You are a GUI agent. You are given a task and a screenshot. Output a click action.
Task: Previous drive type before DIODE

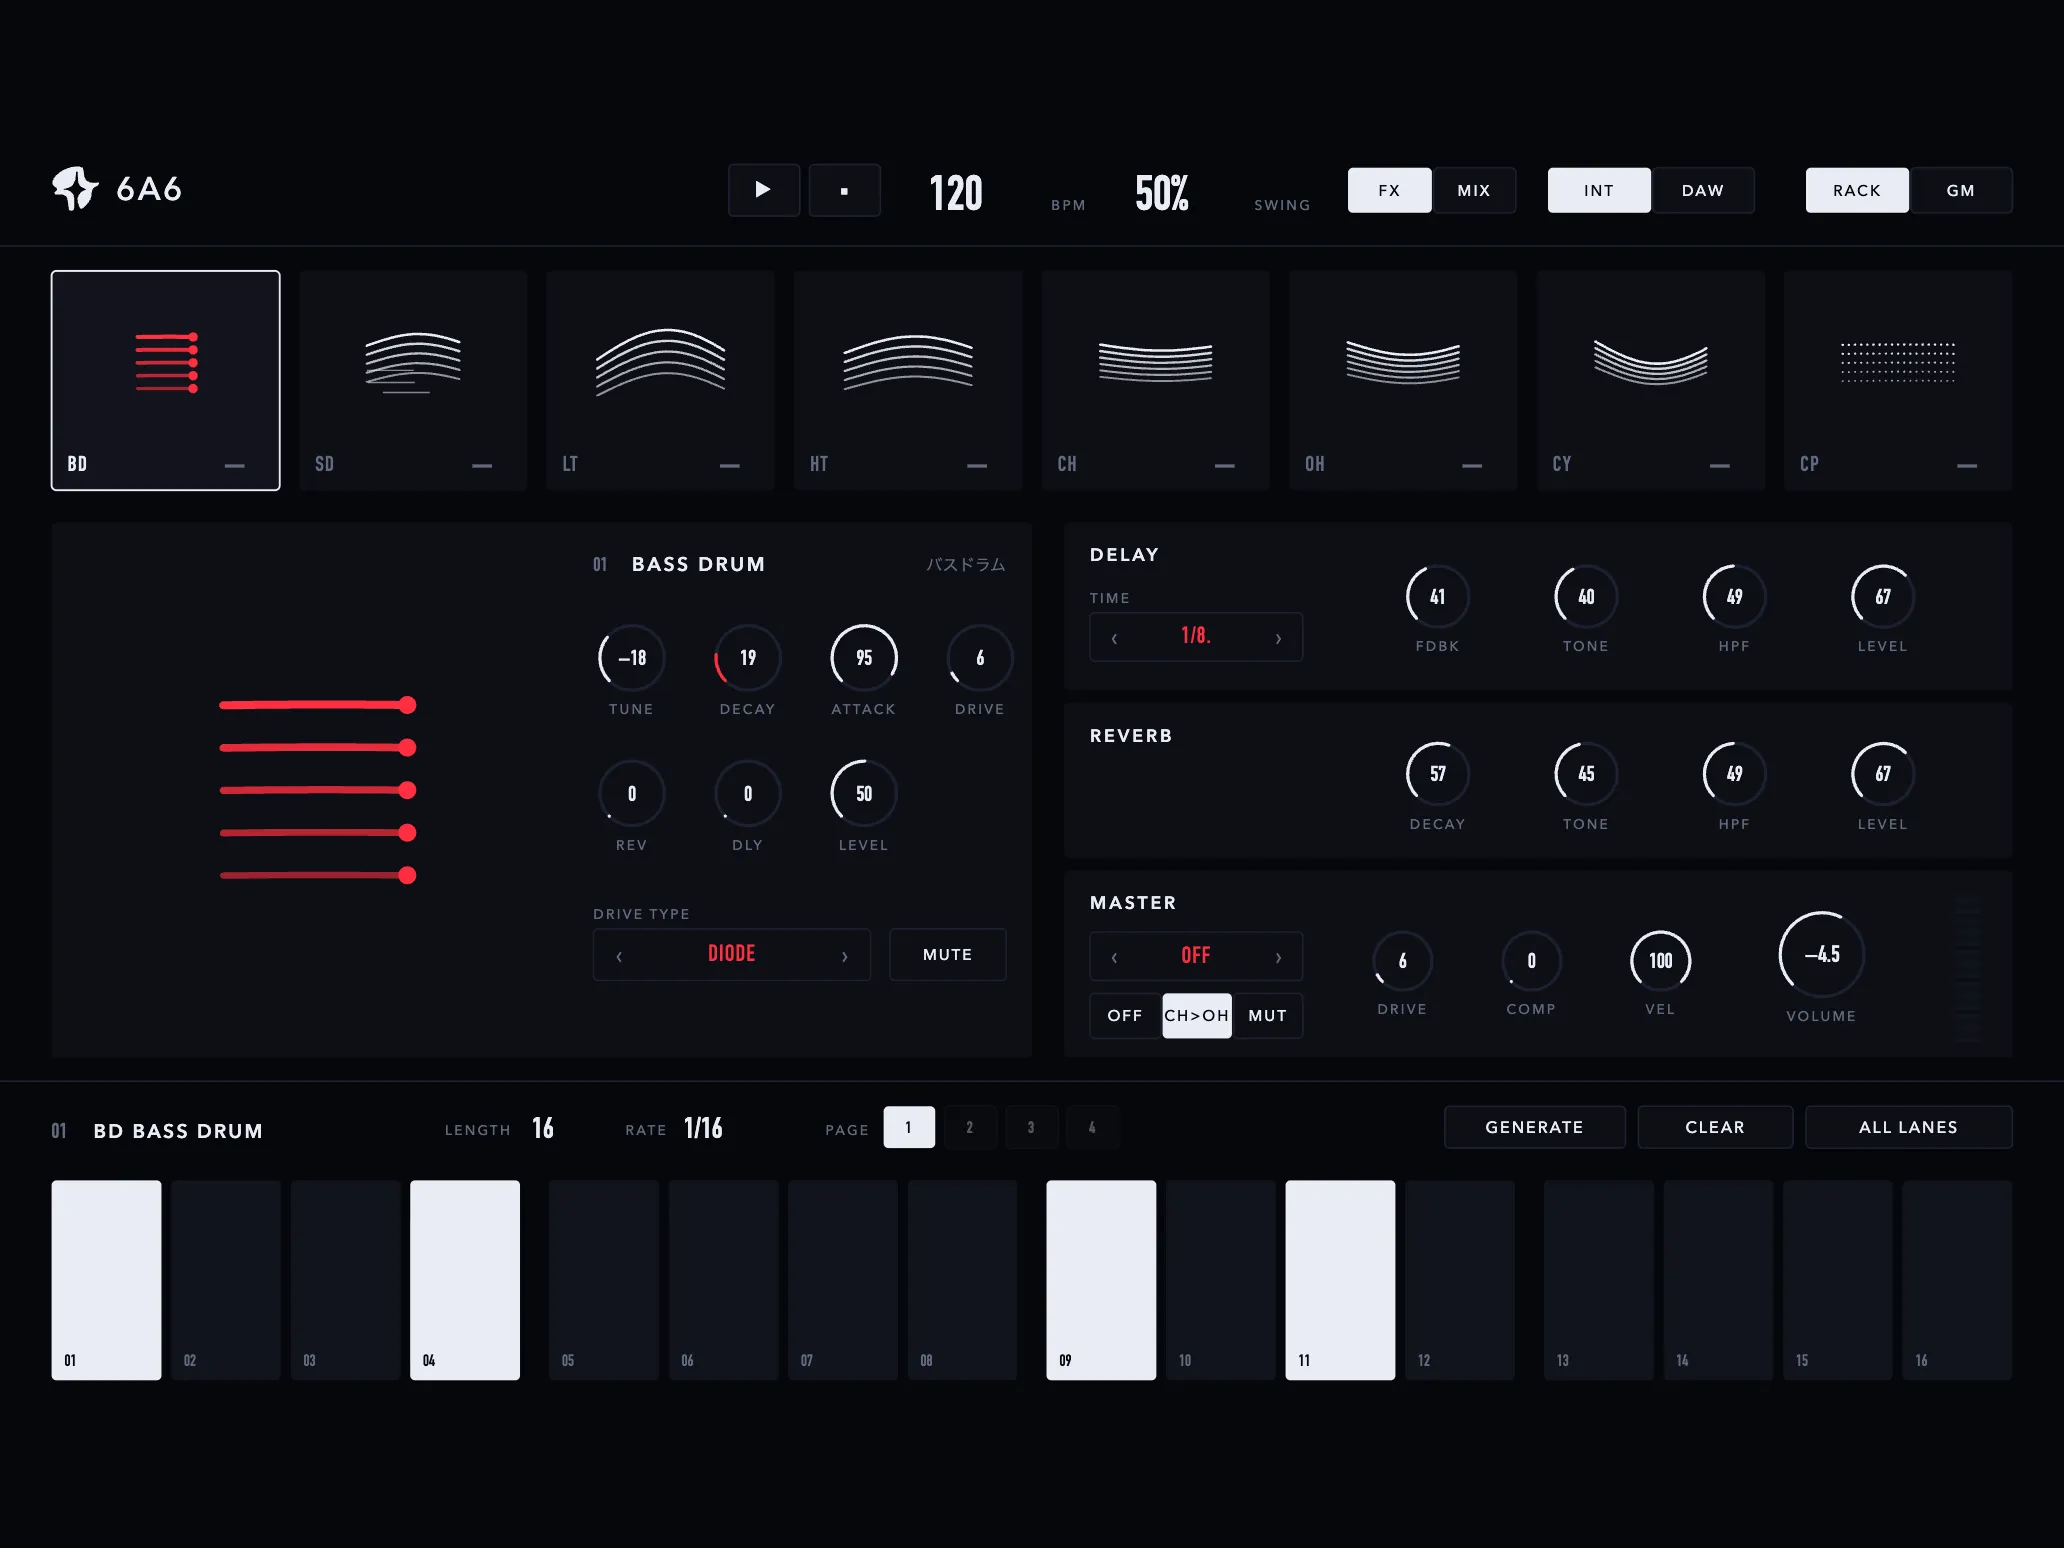pos(619,956)
